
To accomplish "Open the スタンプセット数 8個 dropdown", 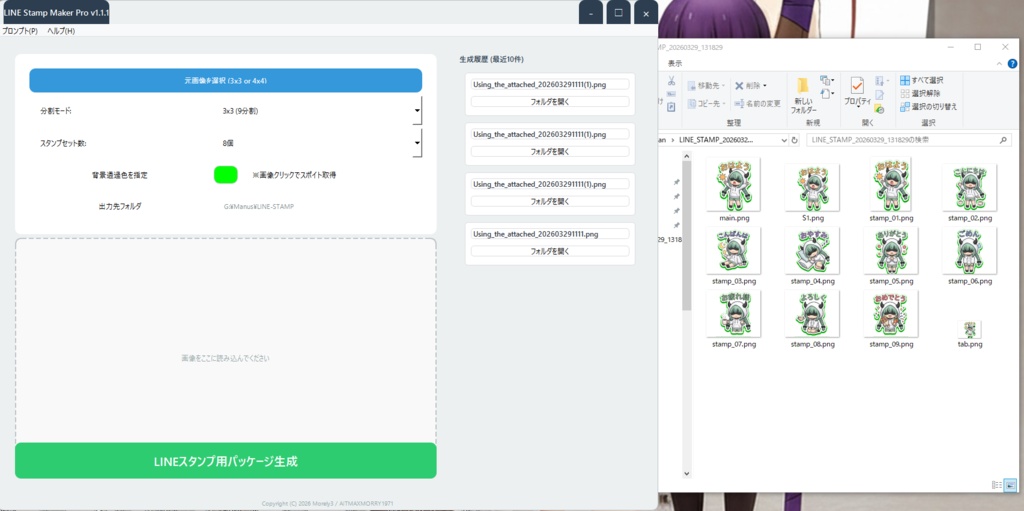I will 417,143.
